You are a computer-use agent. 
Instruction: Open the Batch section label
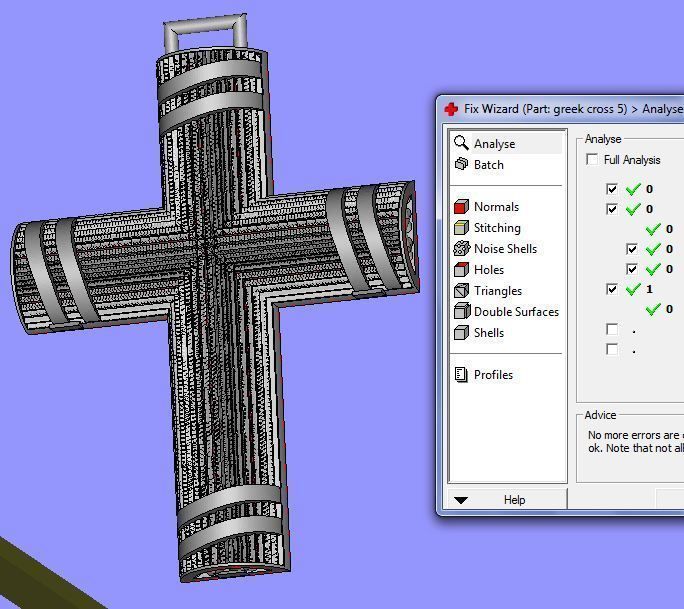pos(489,165)
